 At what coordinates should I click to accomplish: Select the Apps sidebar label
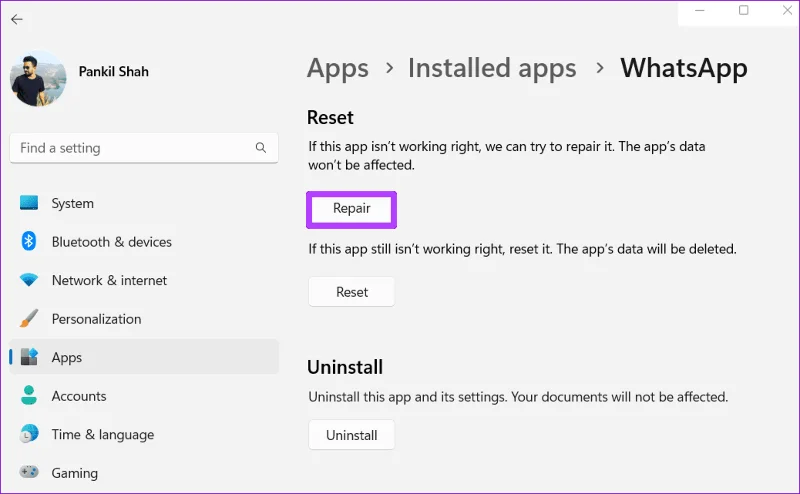(66, 358)
